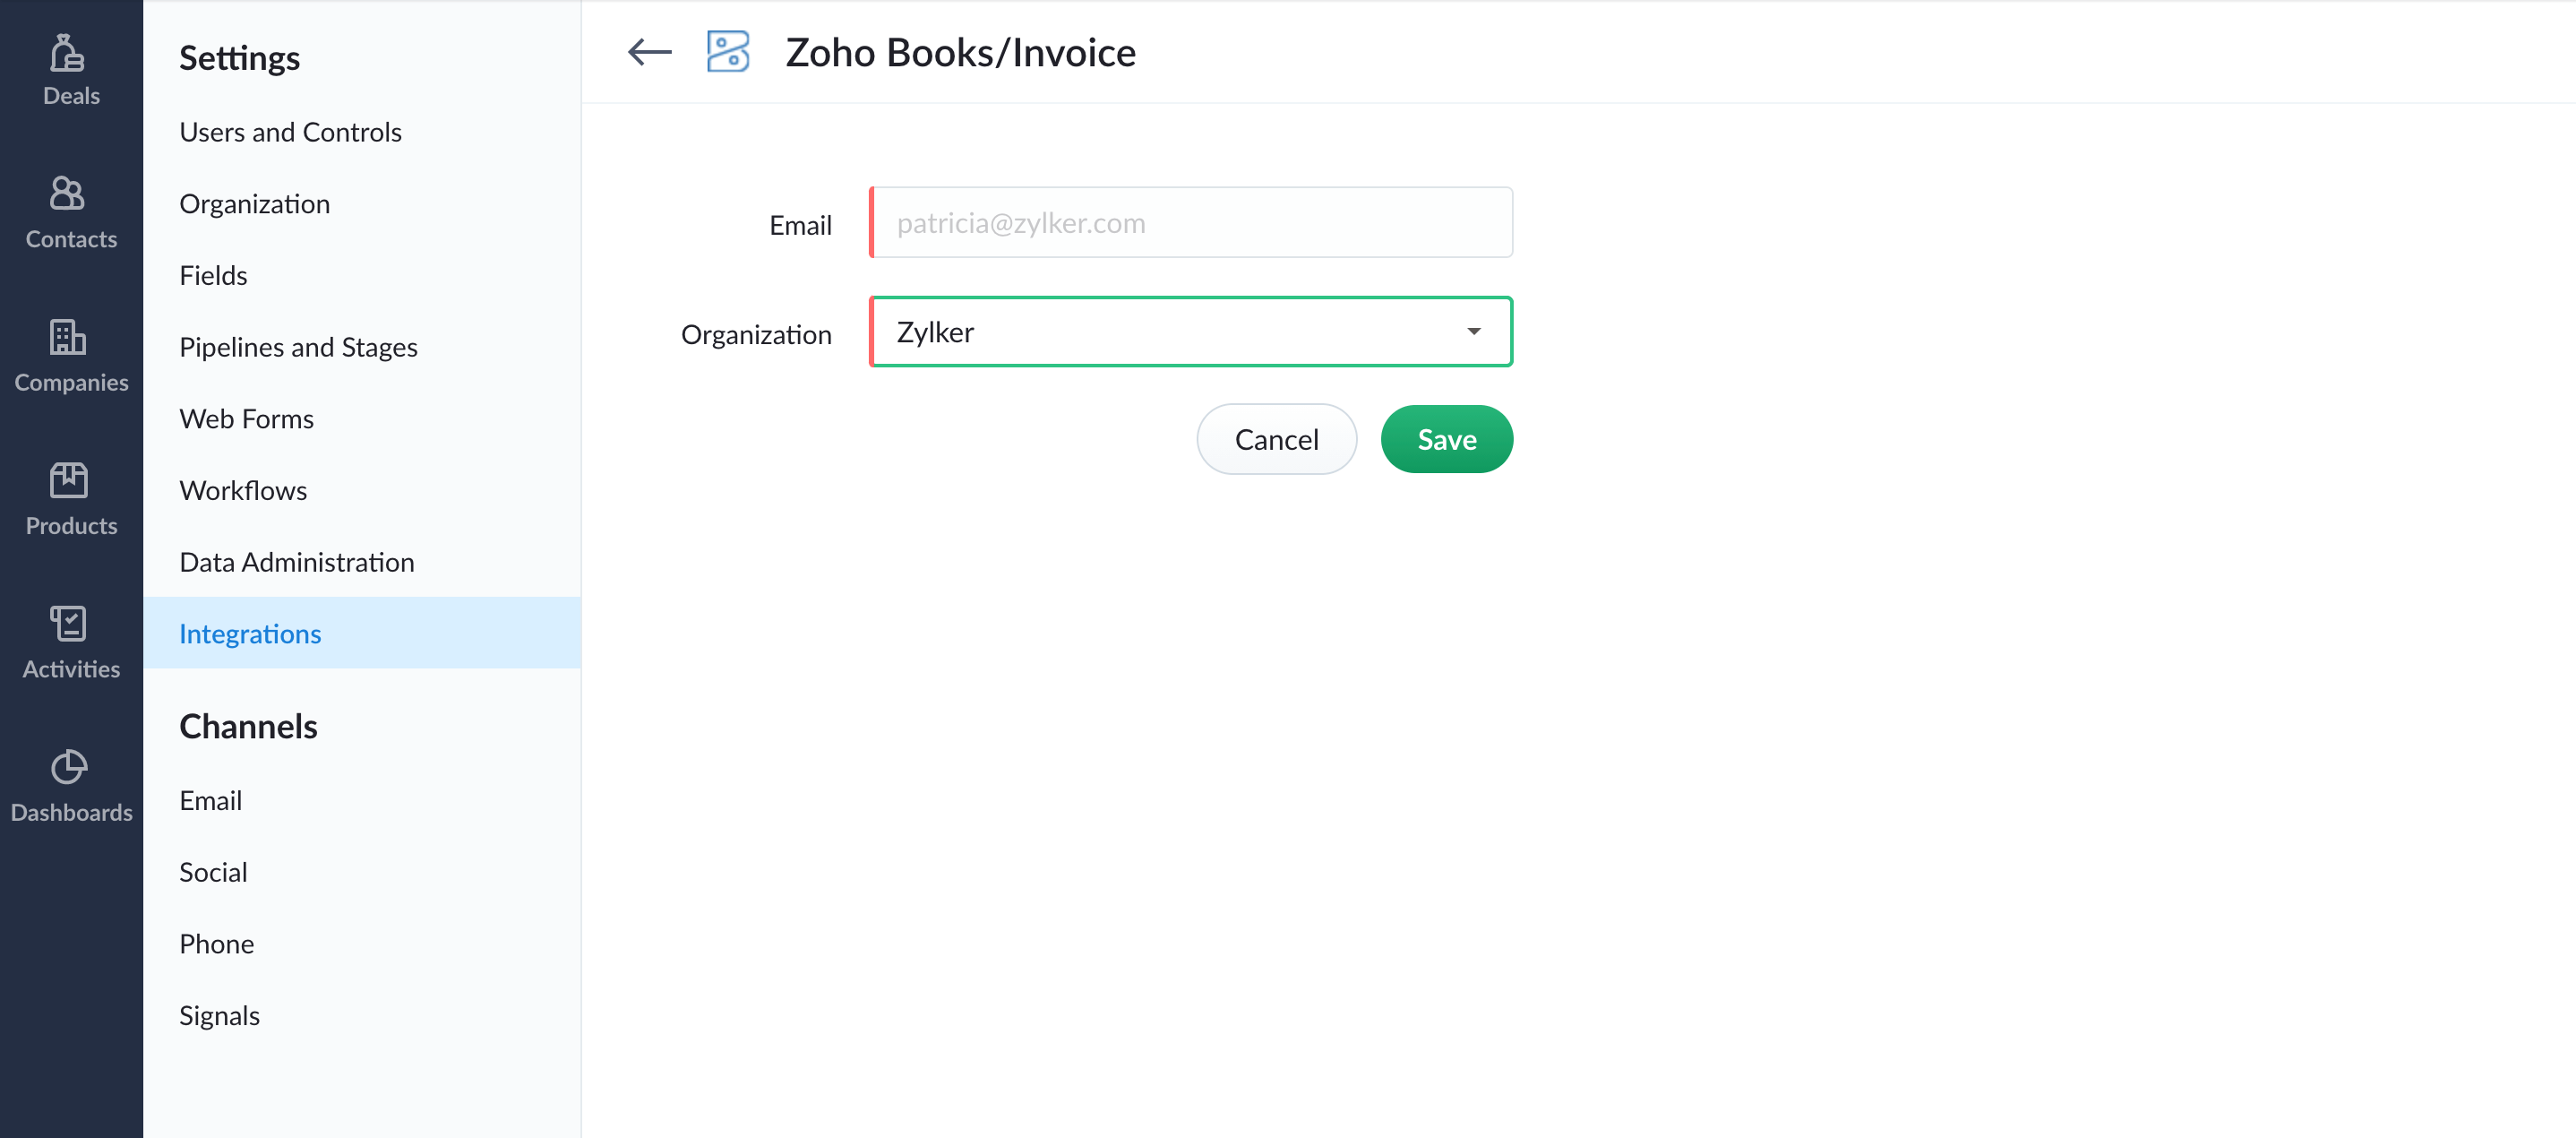Open the Signals channel settings
2576x1138 pixels.
[219, 1014]
